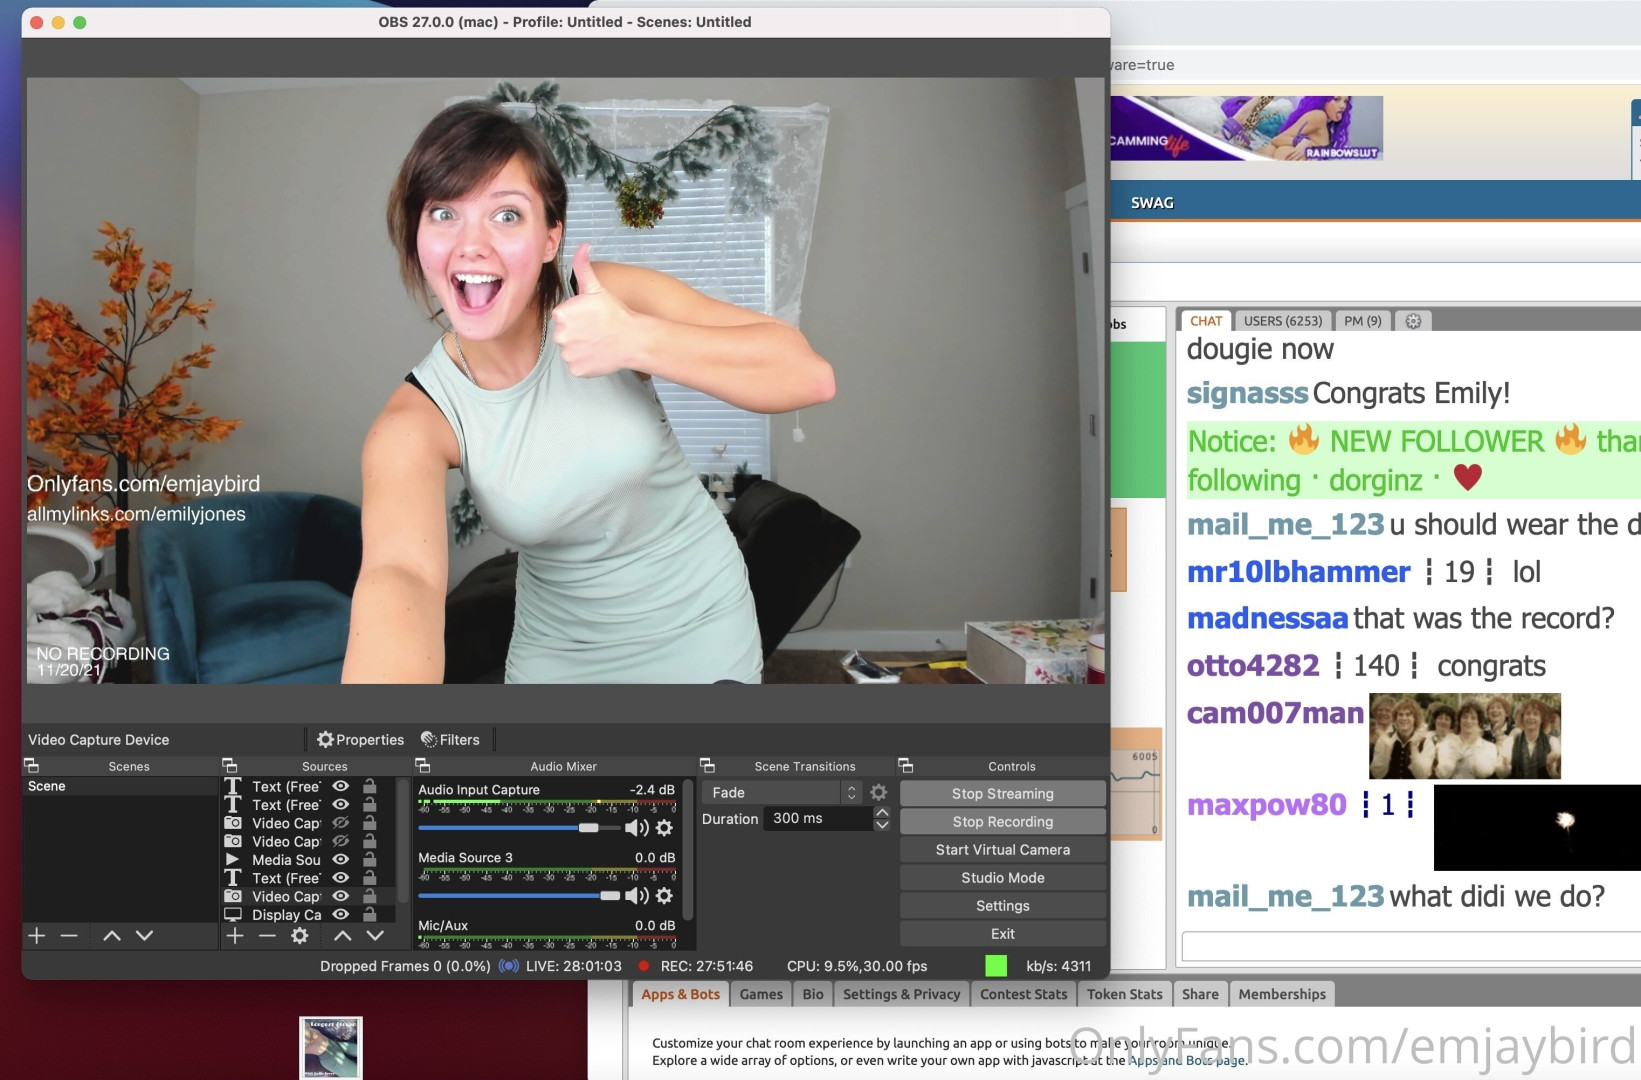
Task: Open source properties gear below Sources list
Action: click(x=299, y=936)
